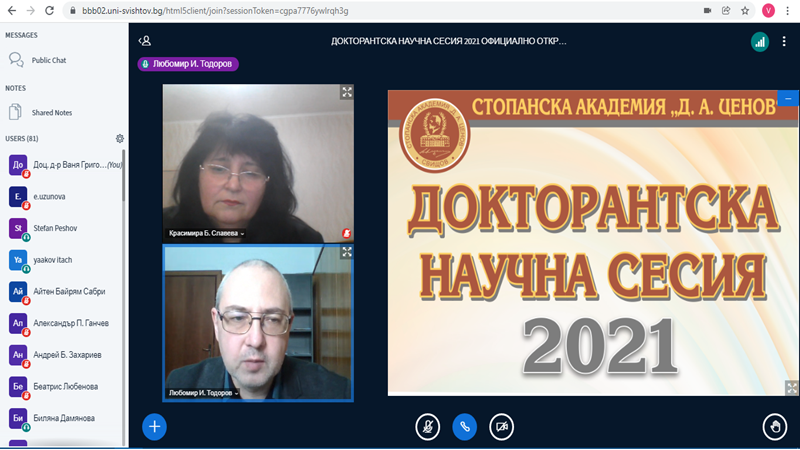
Task: Click Stefan Peshov's avatar icon
Action: (x=18, y=228)
